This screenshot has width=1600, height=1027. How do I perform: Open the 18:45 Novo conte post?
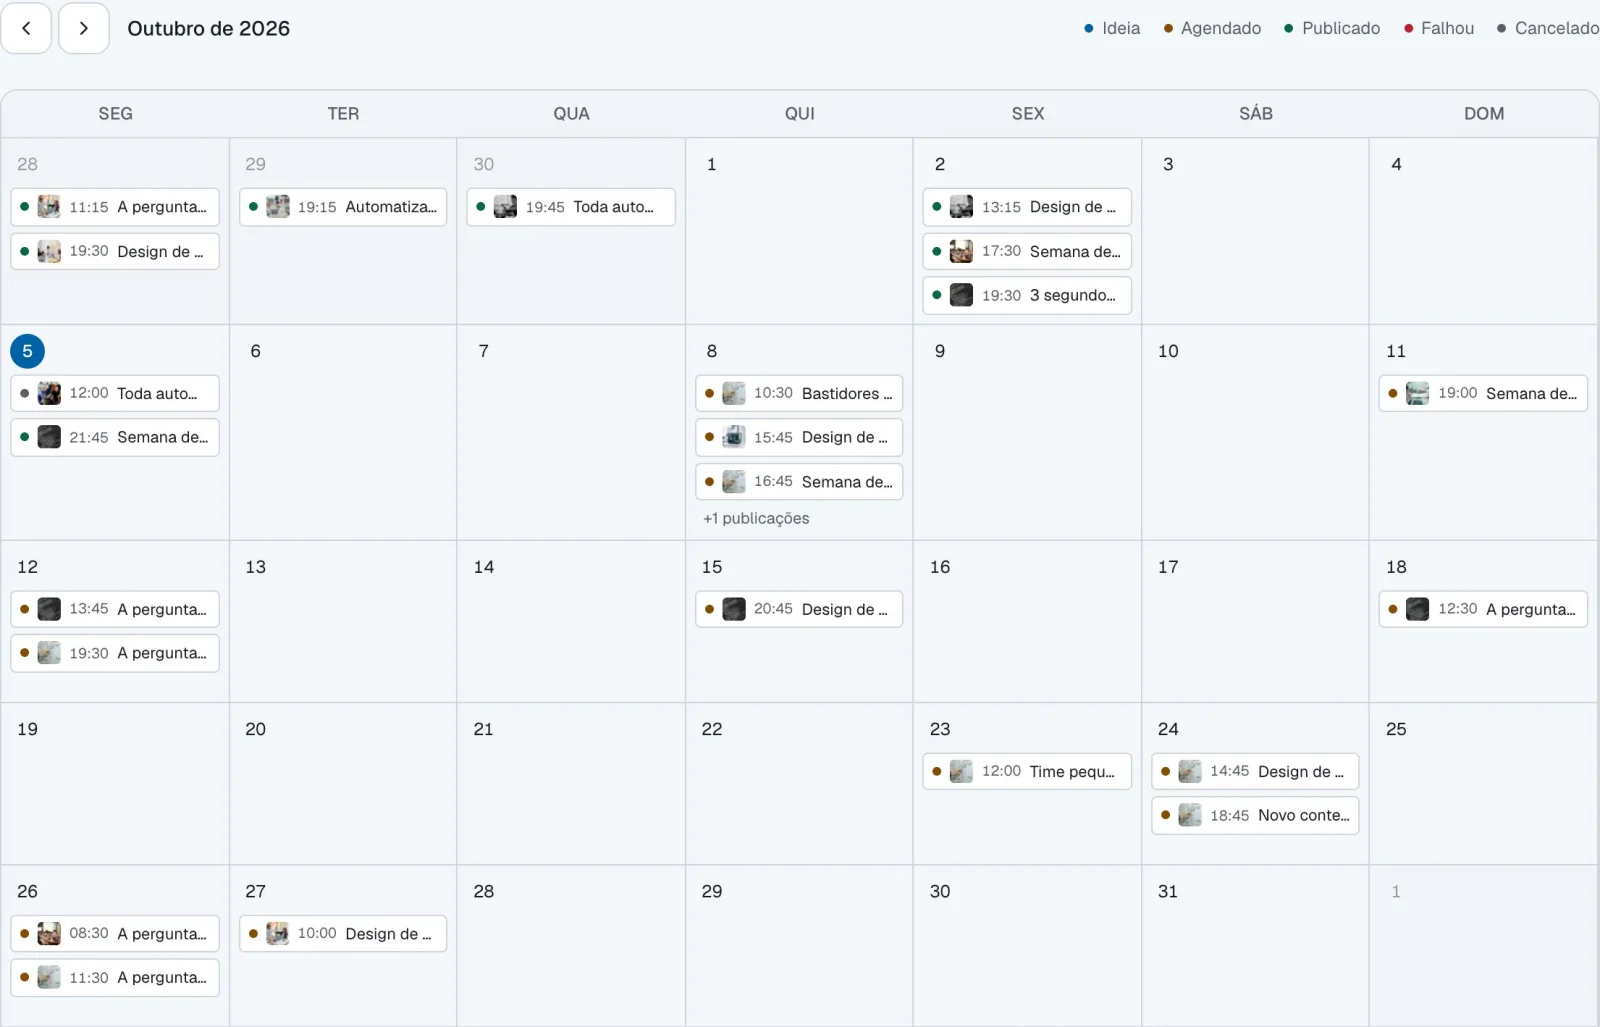click(1255, 815)
